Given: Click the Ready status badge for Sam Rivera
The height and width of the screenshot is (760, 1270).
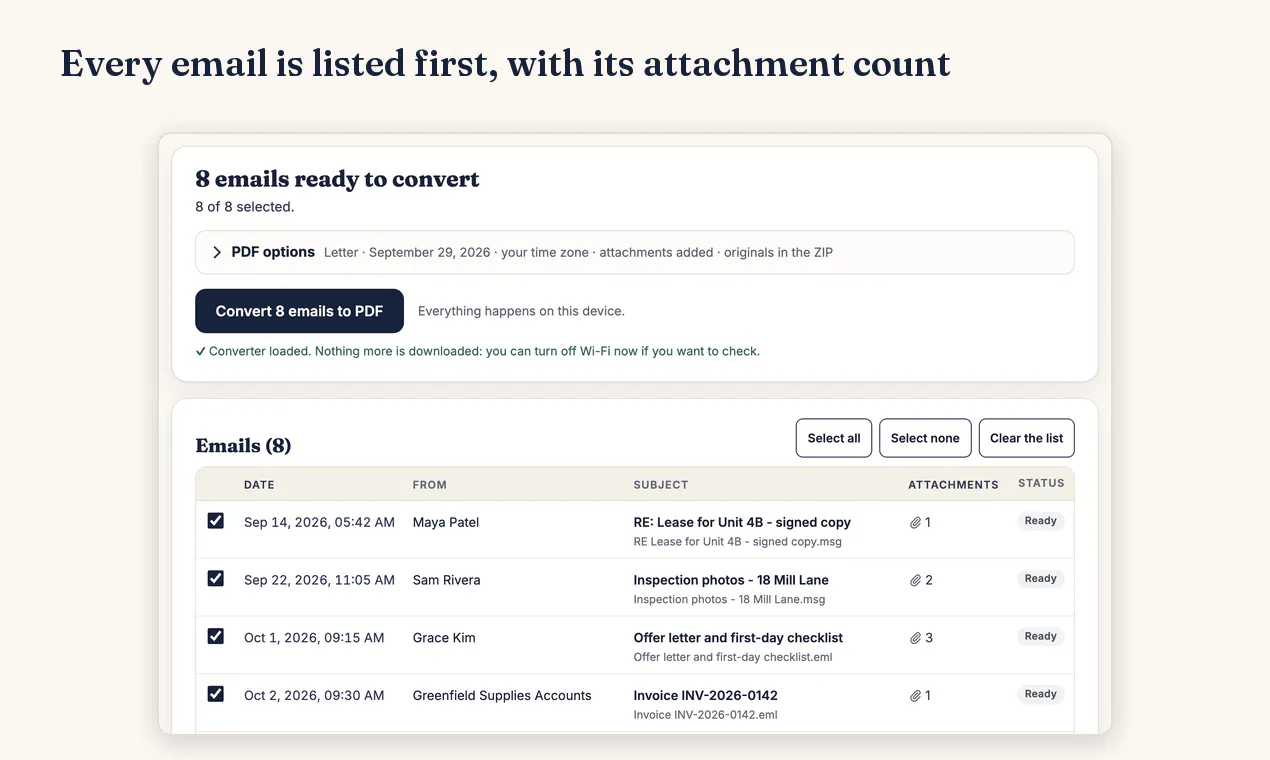Looking at the screenshot, I should click(1041, 579).
